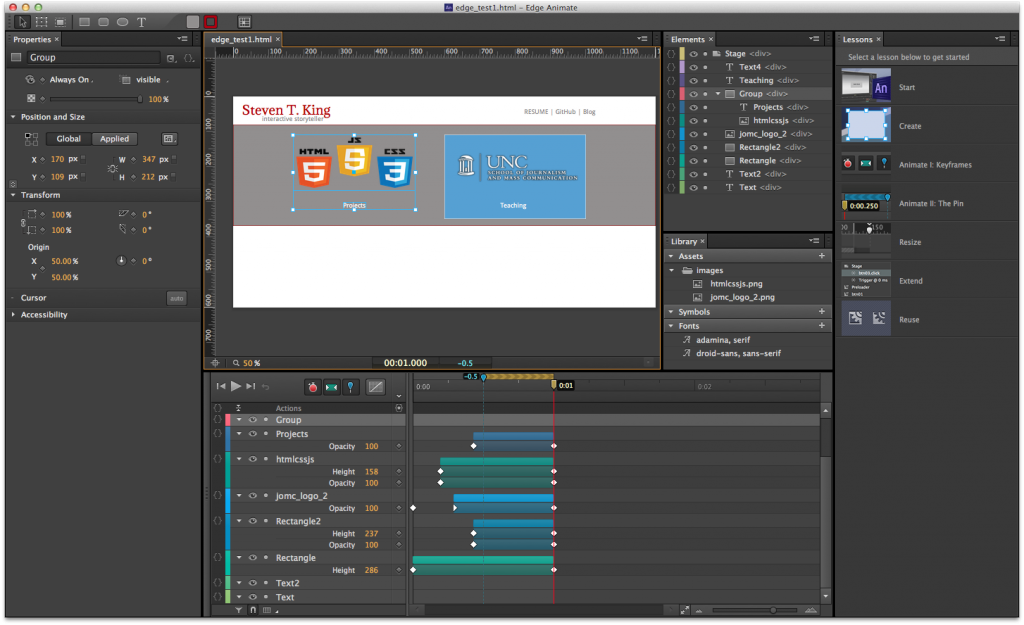Toggle Auto-Transition mode icon
Viewport: 1024px width, 625px height.
coord(332,387)
